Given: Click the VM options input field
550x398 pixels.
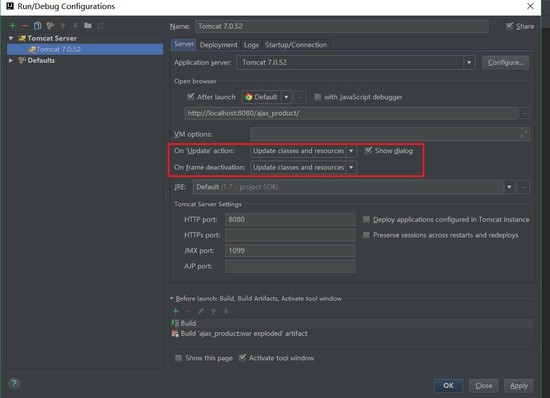Looking at the screenshot, I should (x=390, y=134).
